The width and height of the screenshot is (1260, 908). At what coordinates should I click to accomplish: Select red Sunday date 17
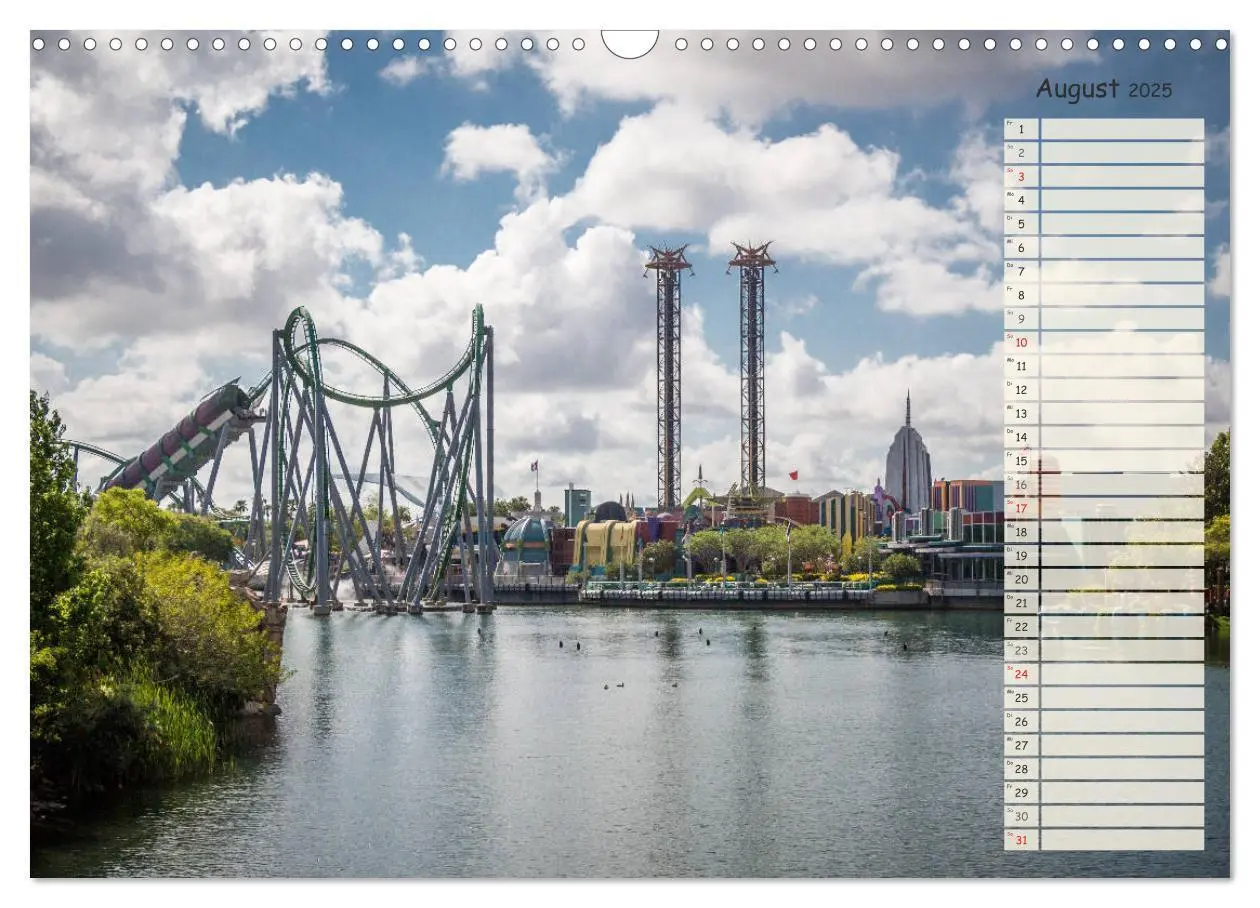coord(1021,508)
